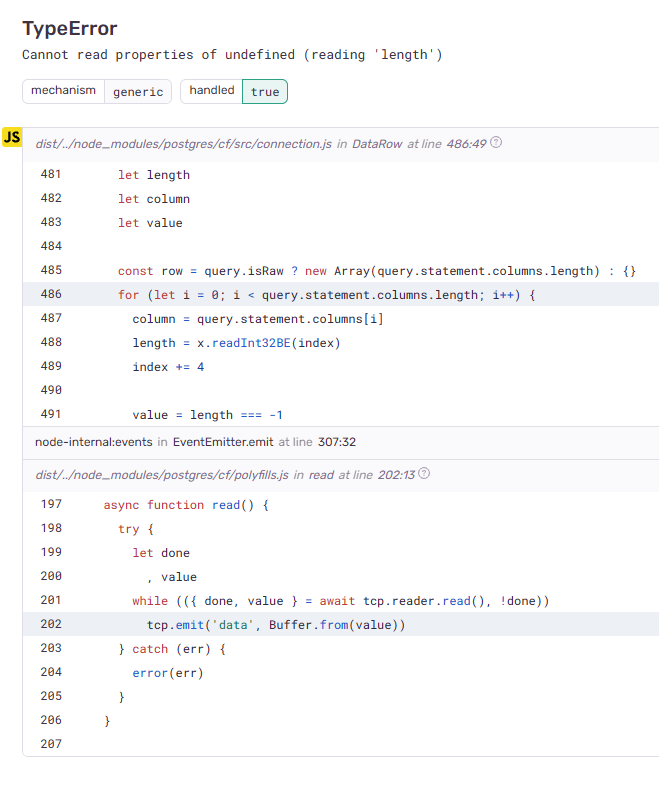Click help icon beside line 202:13
659x785 pixels.
point(424,473)
